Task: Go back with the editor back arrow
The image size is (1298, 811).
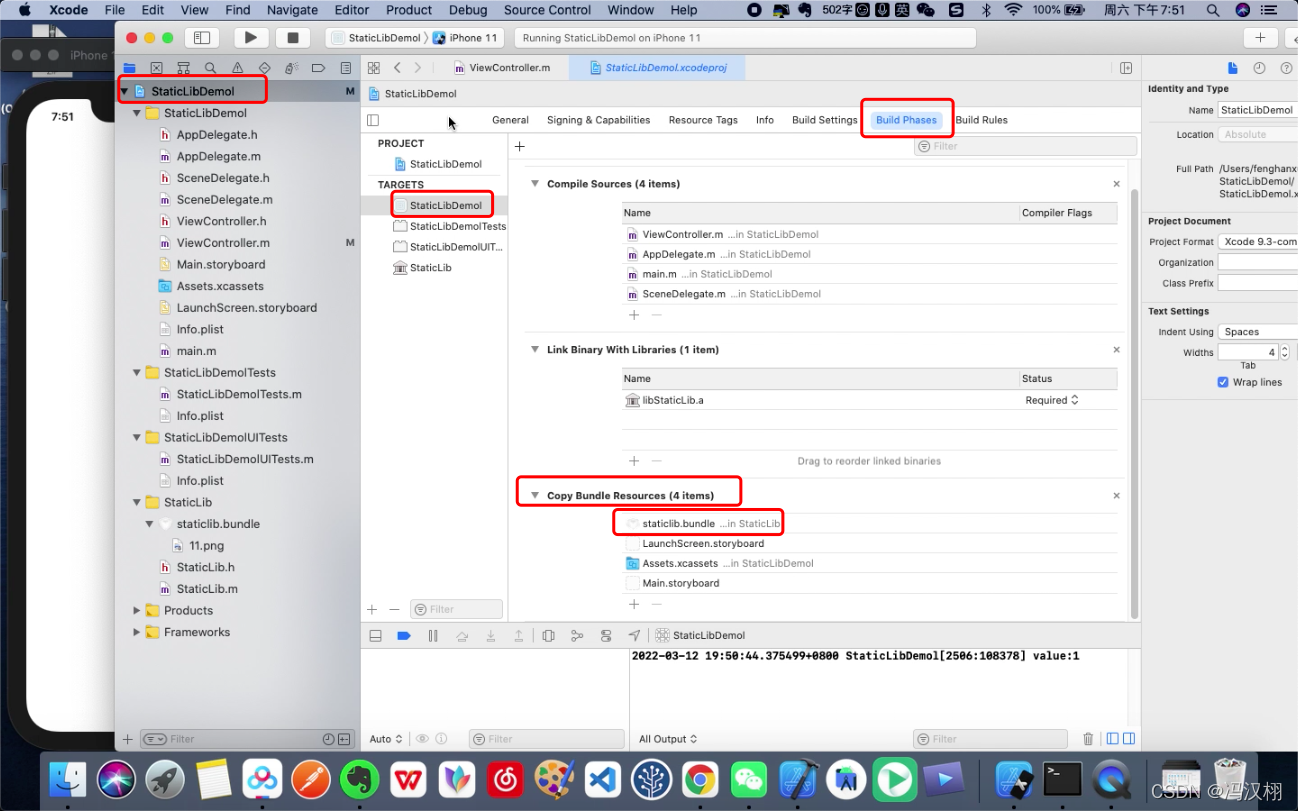Action: [397, 68]
